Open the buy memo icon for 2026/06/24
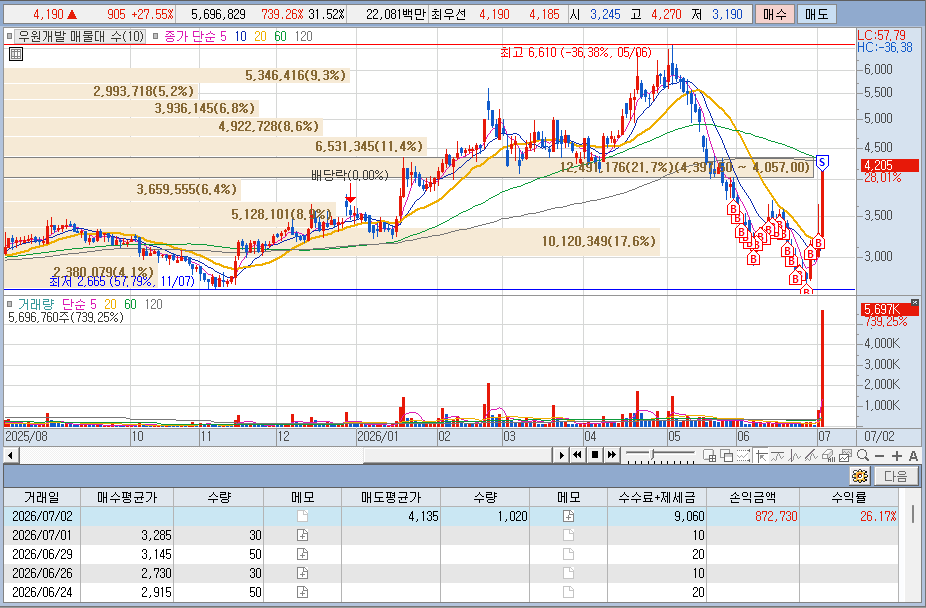 tap(302, 591)
